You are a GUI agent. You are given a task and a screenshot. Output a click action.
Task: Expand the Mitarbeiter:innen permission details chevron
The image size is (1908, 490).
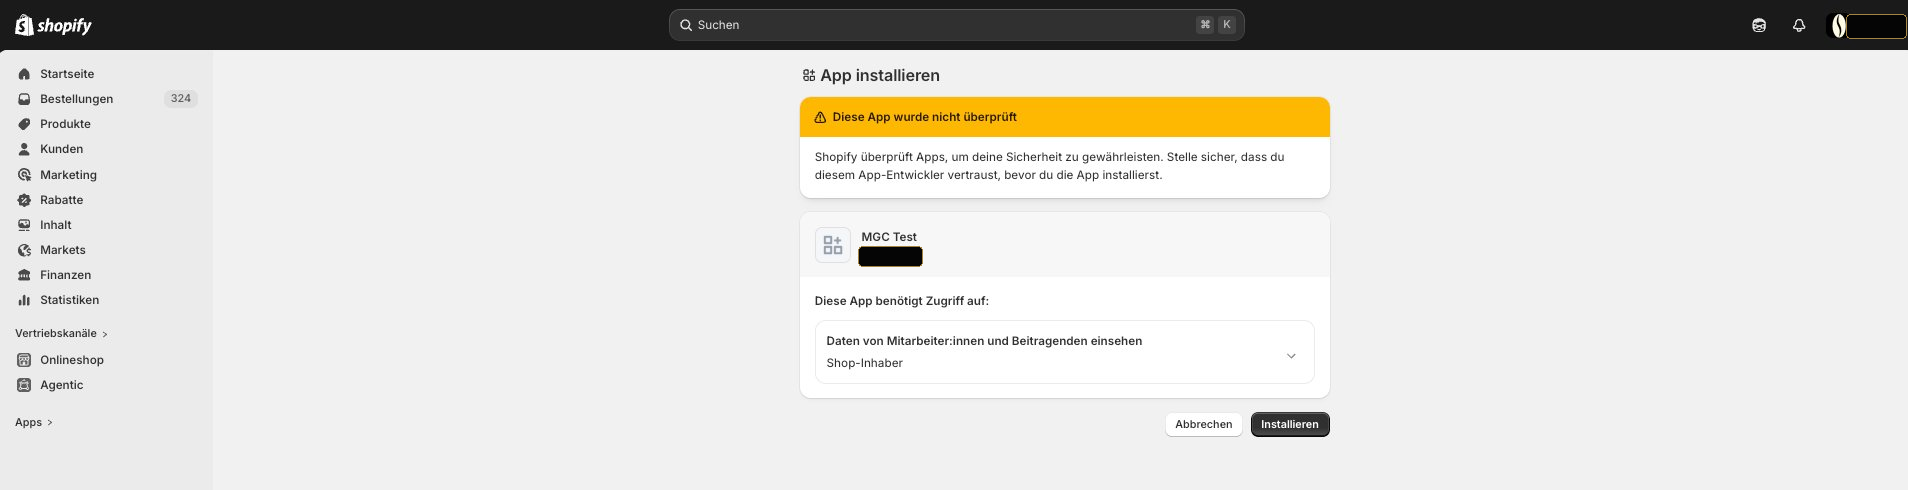click(x=1291, y=356)
